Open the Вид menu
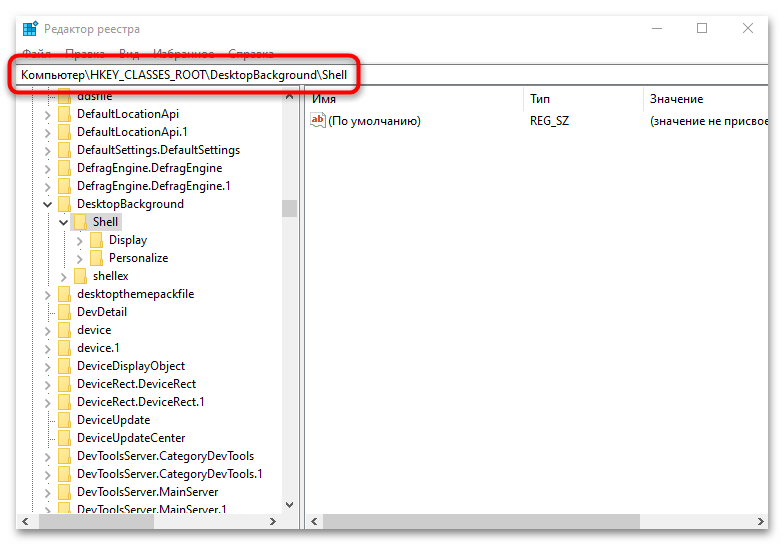The image size is (784, 545). [129, 54]
